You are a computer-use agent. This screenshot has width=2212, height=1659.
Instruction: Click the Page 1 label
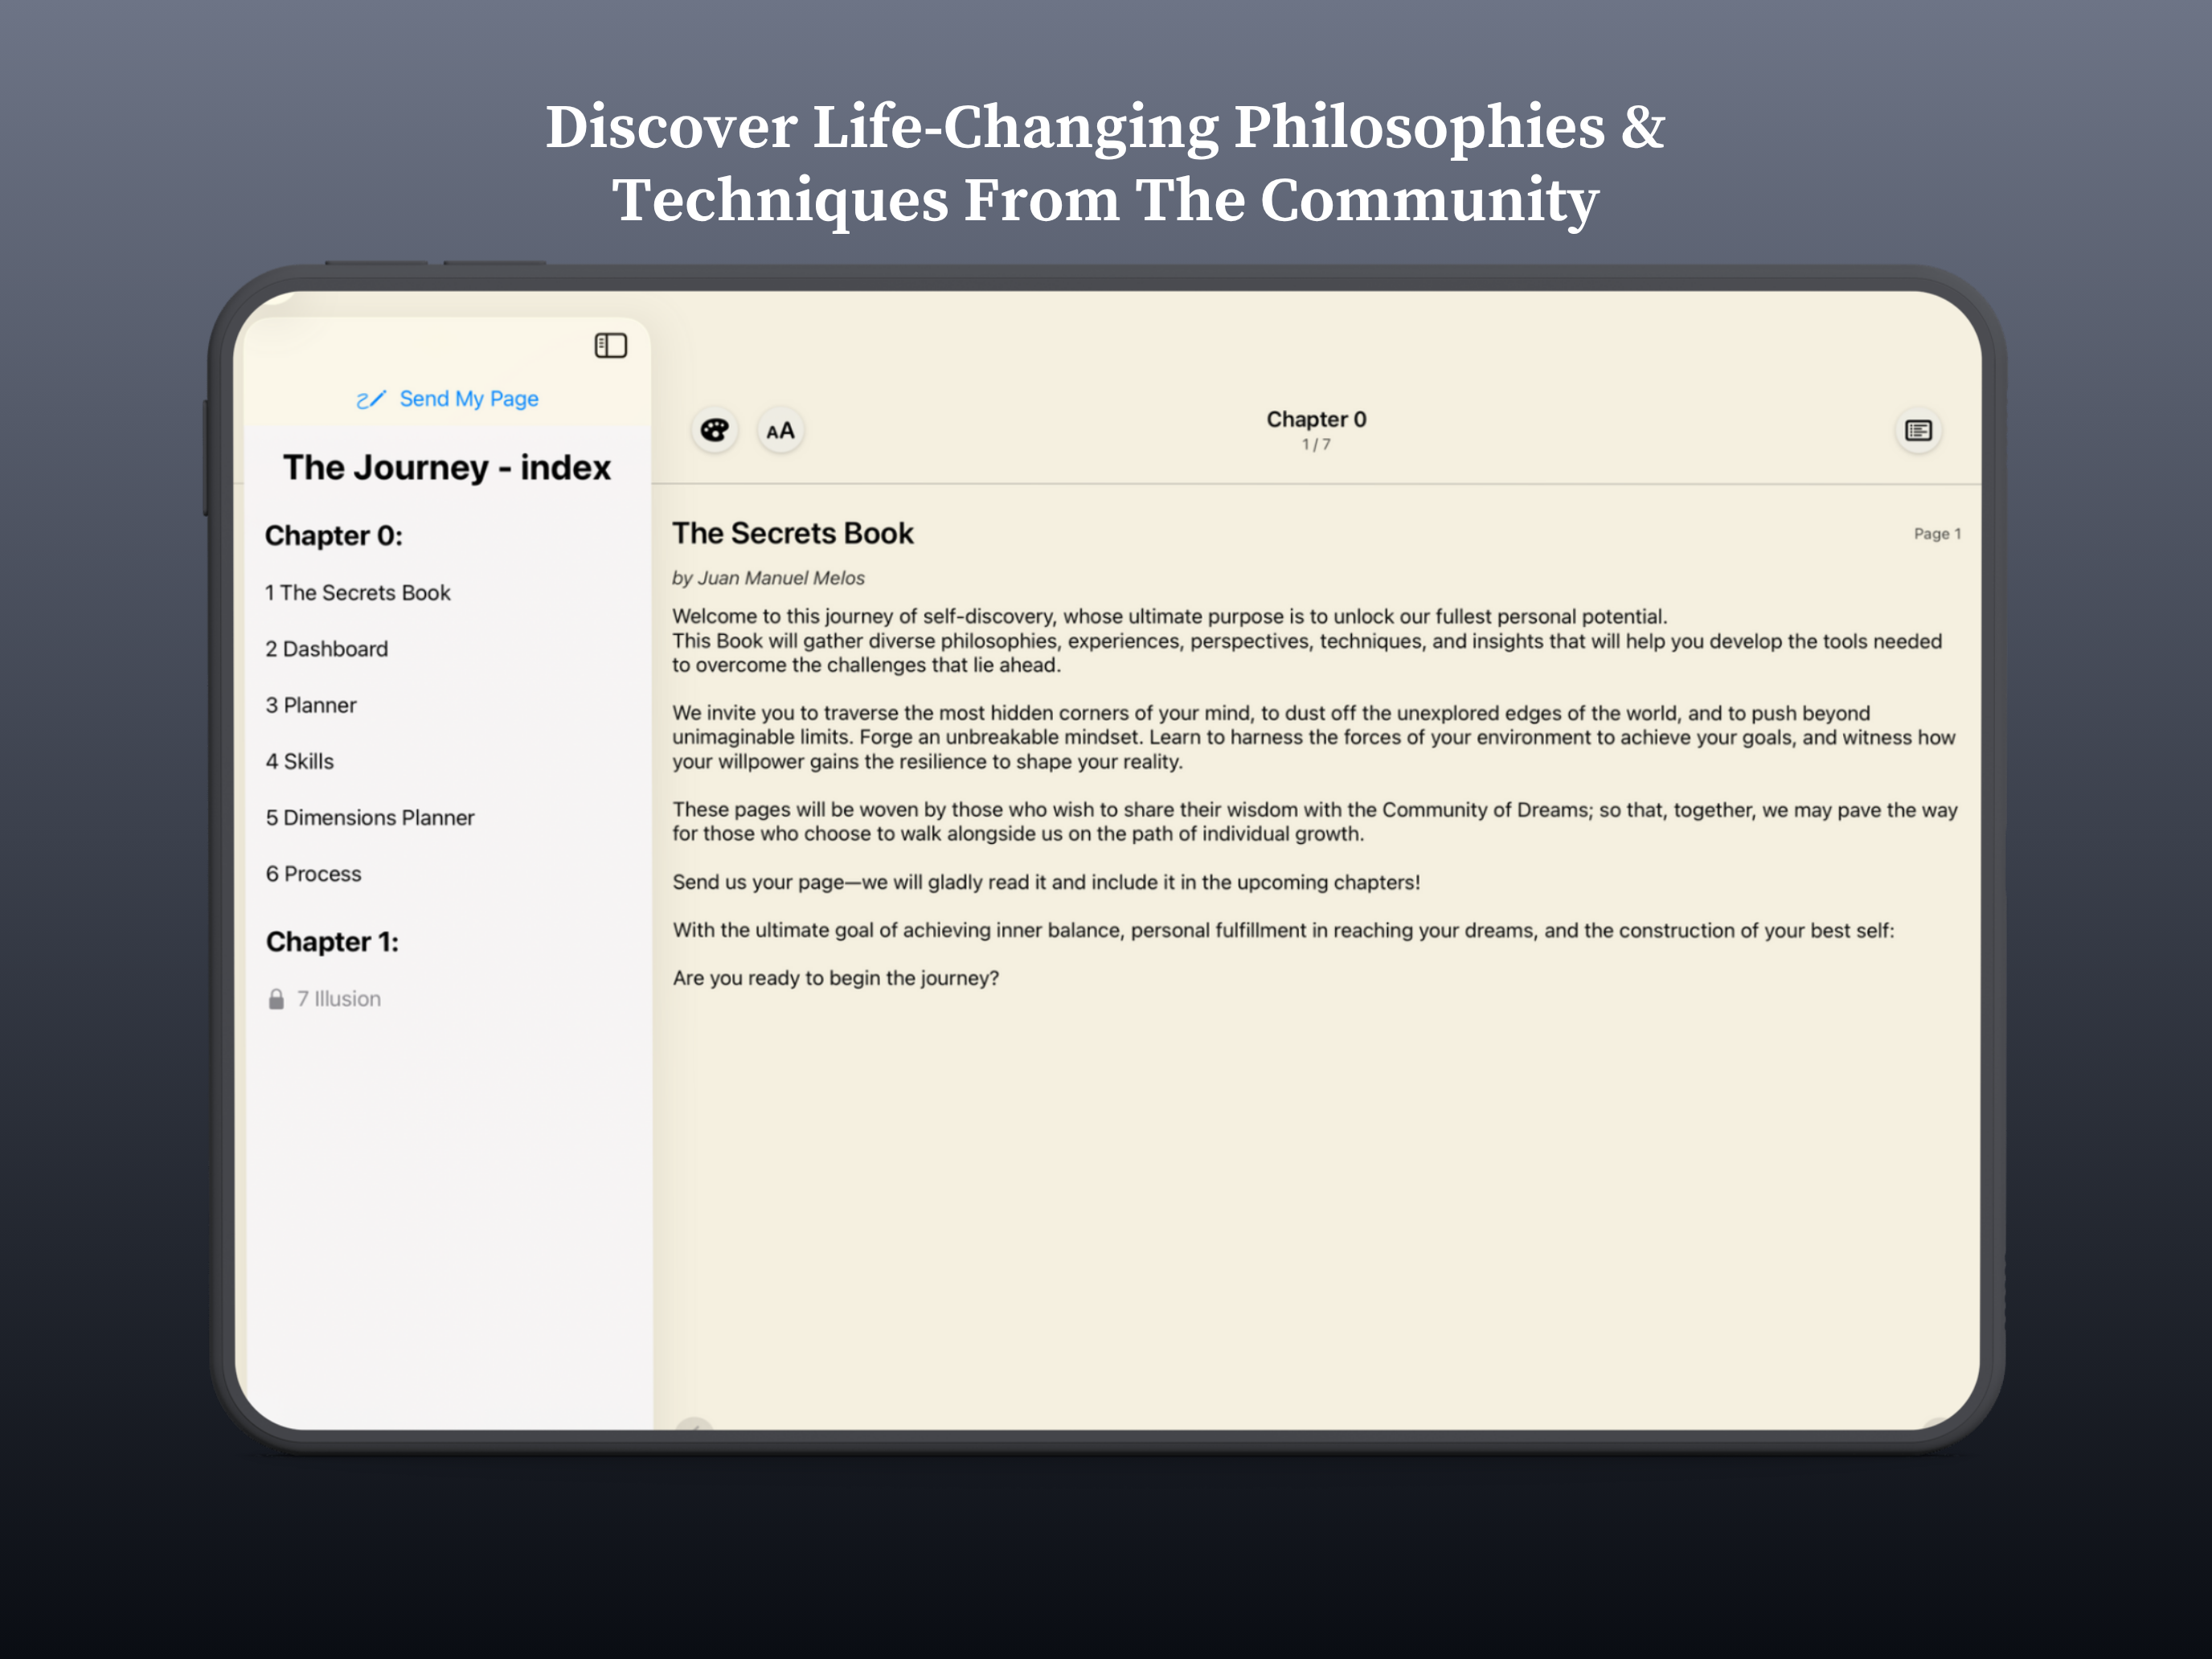1937,534
